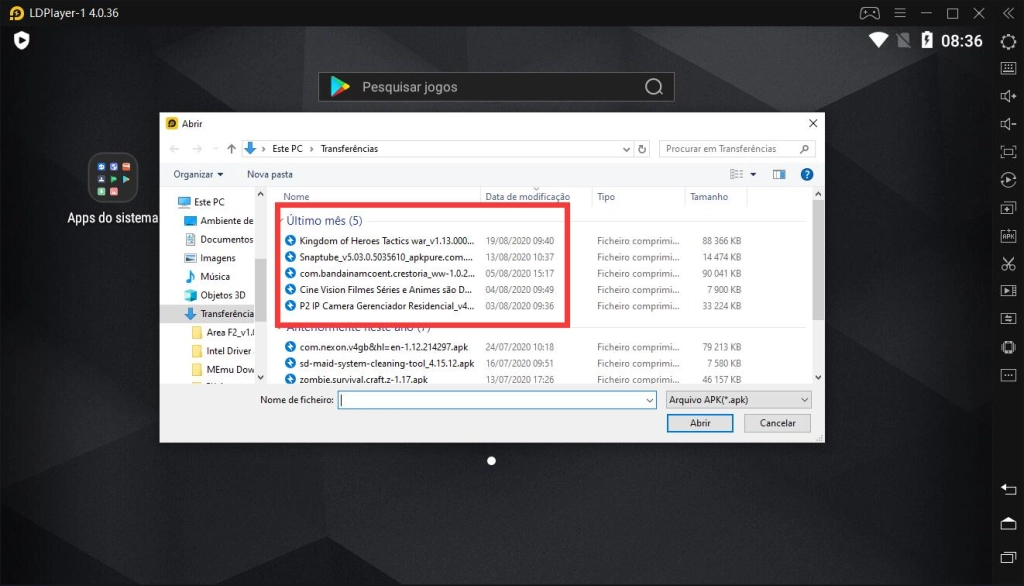This screenshot has width=1024, height=586.
Task: Open the scissors screenshot tool
Action: [x=1008, y=264]
